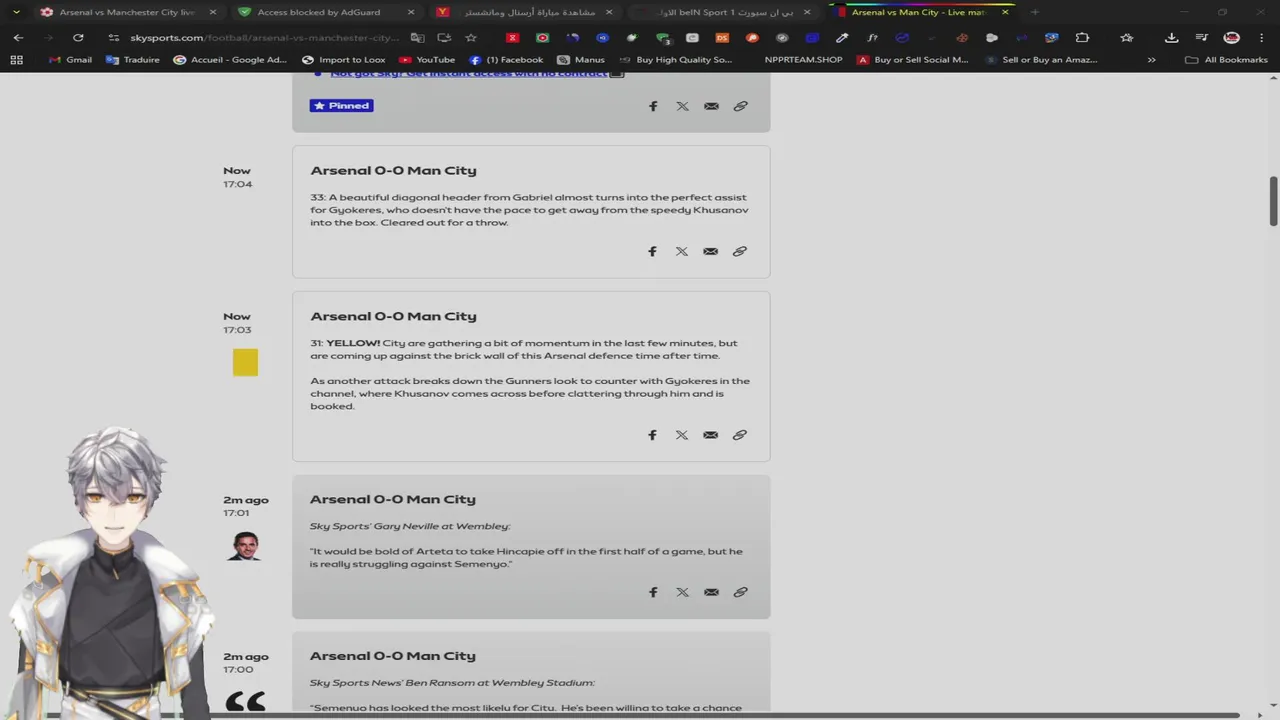Click the blue Pinned badge
The width and height of the screenshot is (1280, 720).
pos(341,106)
